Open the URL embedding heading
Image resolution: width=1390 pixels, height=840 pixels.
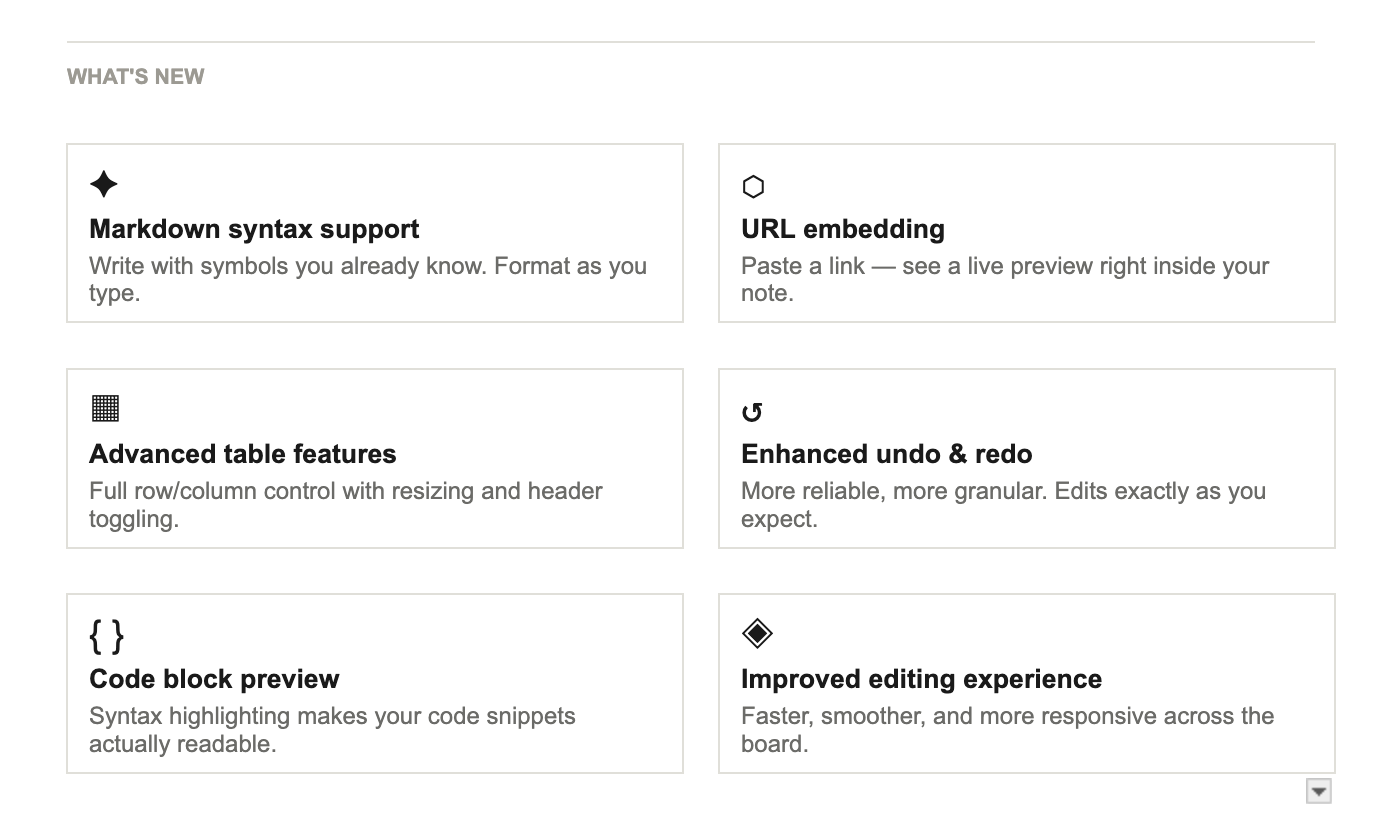[x=842, y=229]
